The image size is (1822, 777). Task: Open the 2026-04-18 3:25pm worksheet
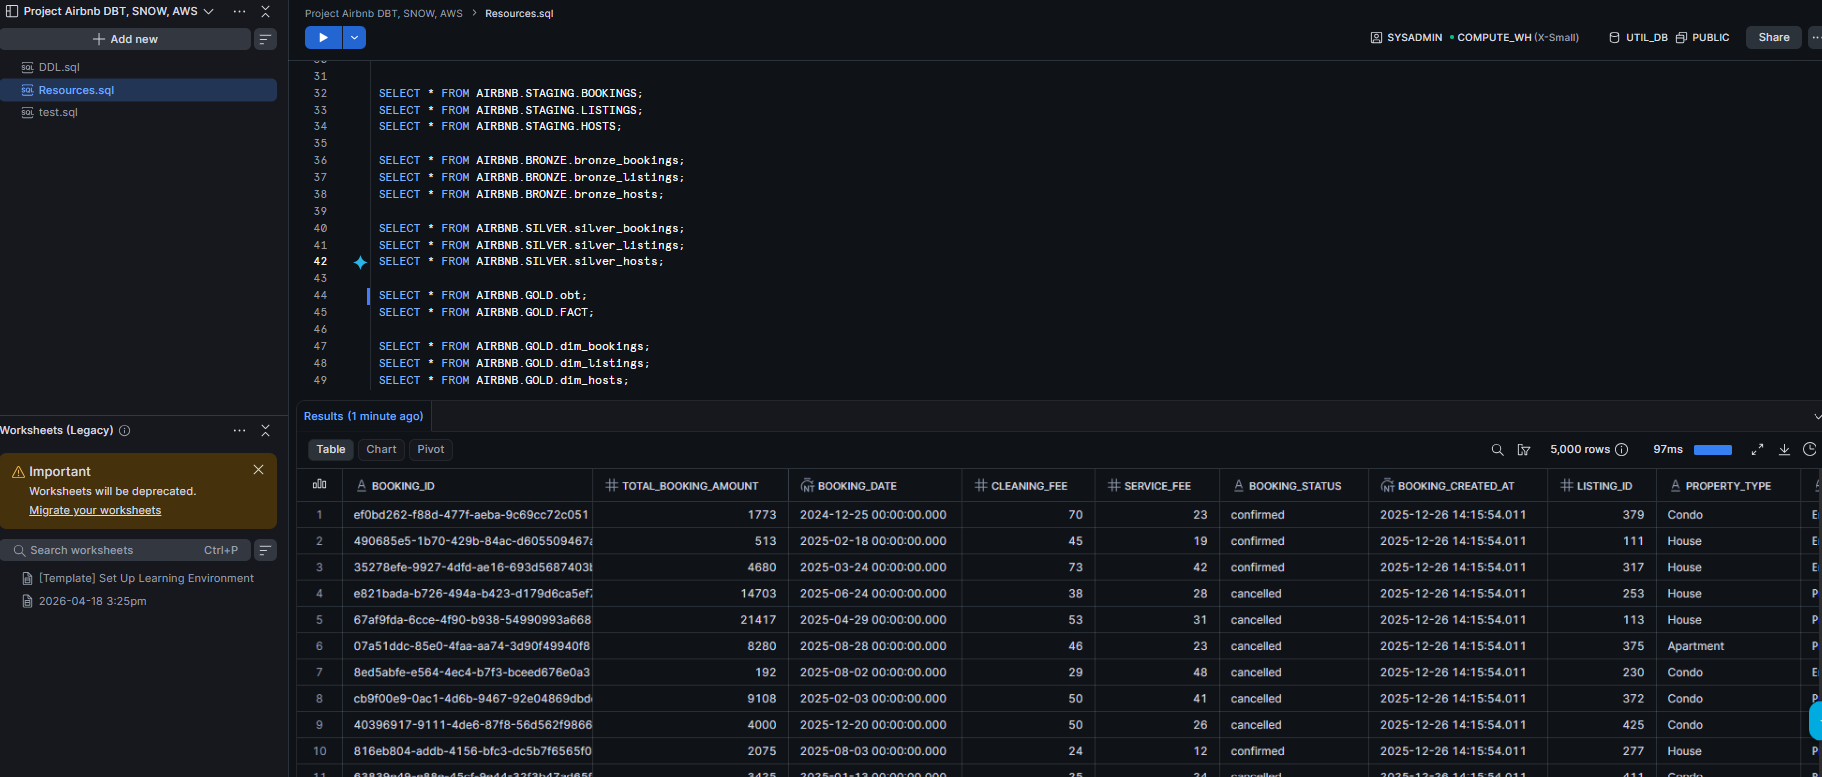click(x=92, y=601)
